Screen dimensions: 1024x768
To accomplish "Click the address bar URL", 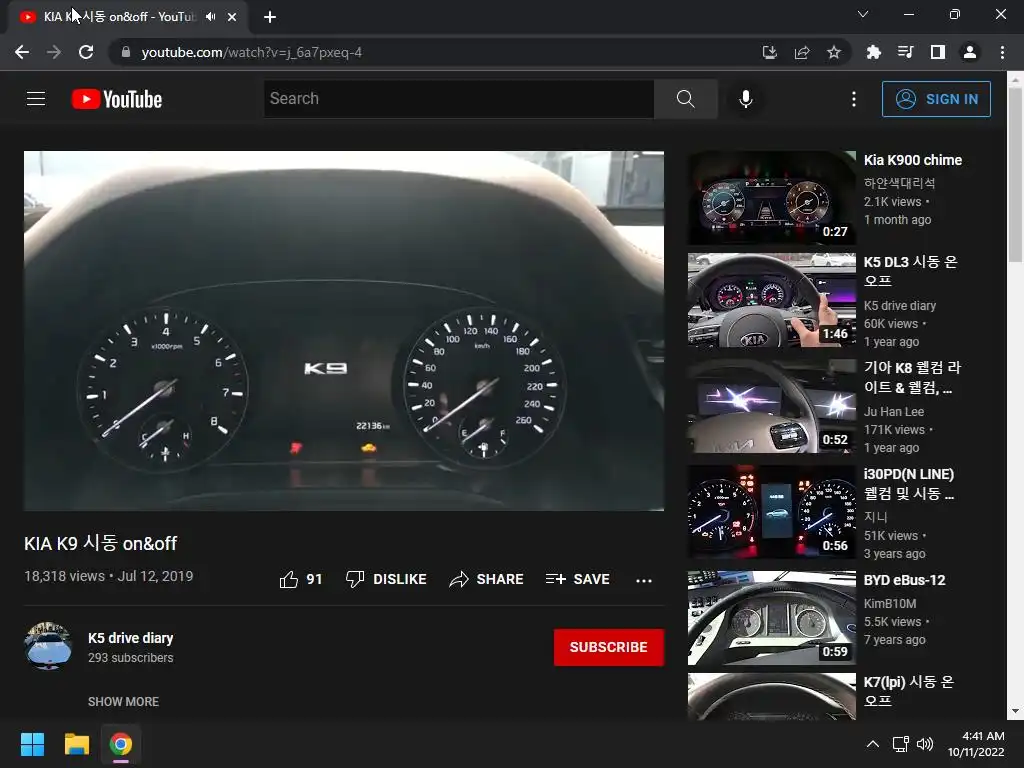I will [x=251, y=52].
